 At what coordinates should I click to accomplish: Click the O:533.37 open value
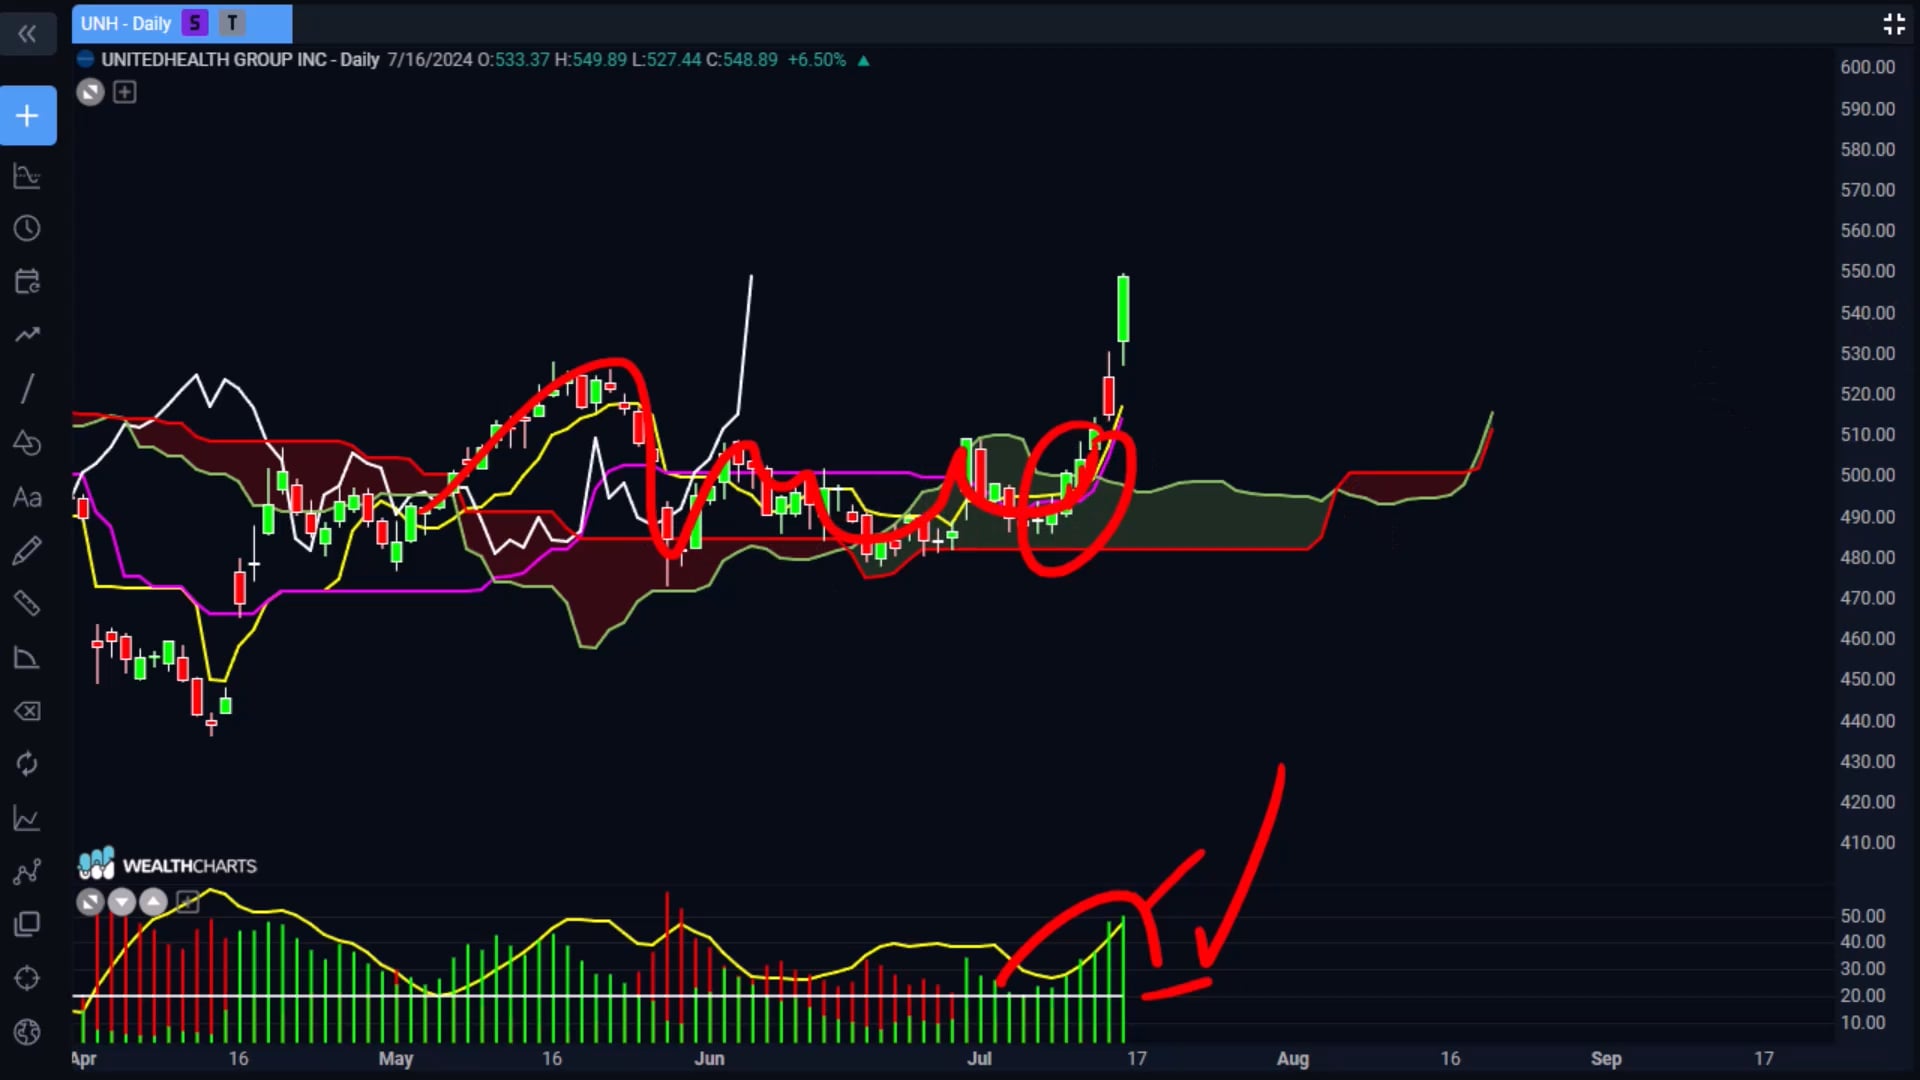pos(513,59)
